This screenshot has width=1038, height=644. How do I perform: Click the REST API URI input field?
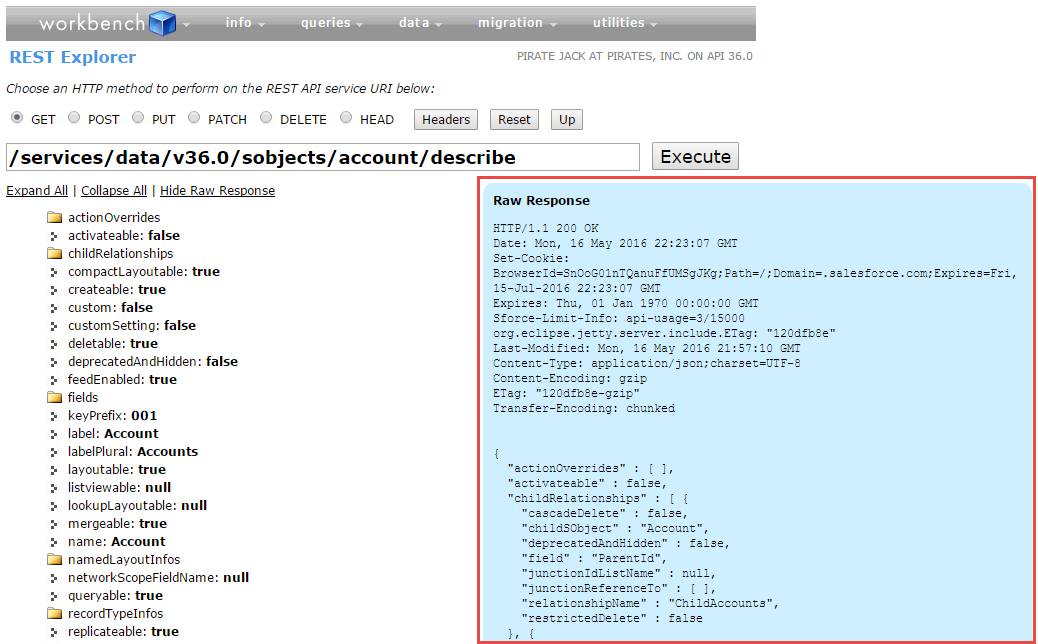[x=323, y=157]
